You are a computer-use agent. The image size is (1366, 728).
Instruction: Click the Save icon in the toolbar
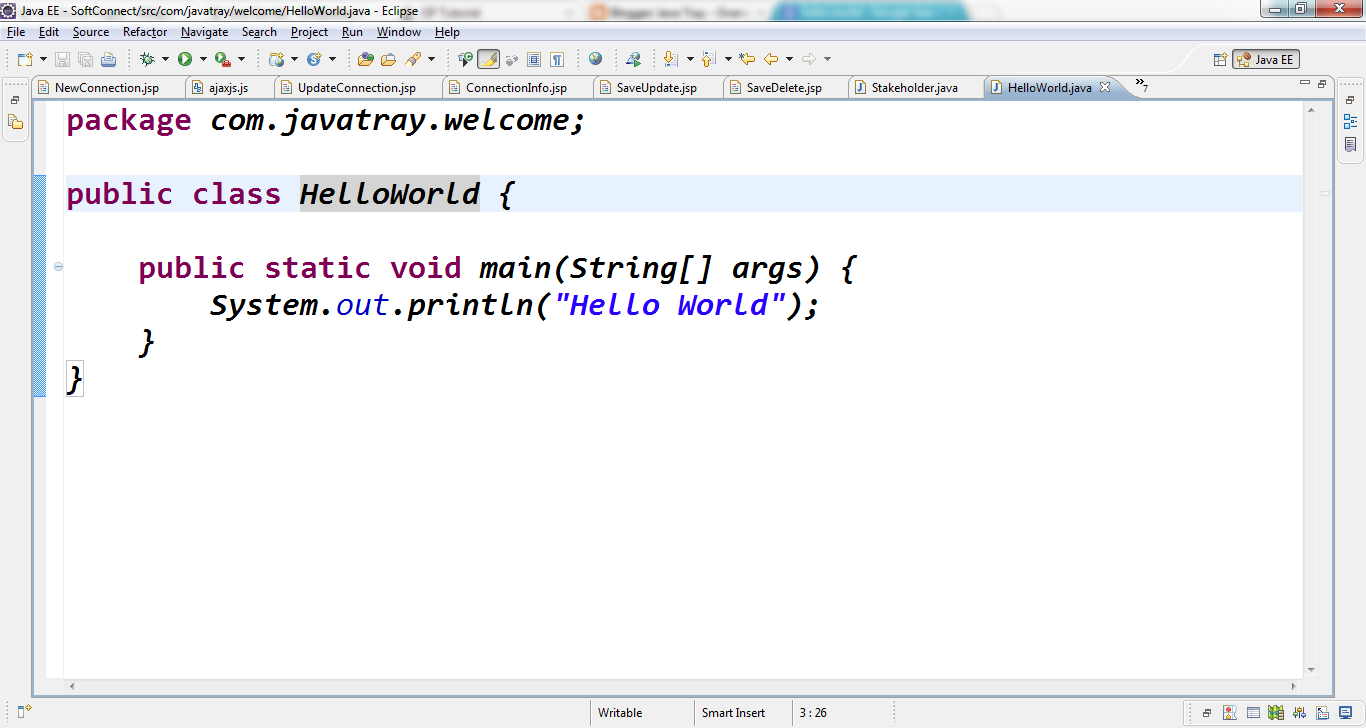click(62, 58)
